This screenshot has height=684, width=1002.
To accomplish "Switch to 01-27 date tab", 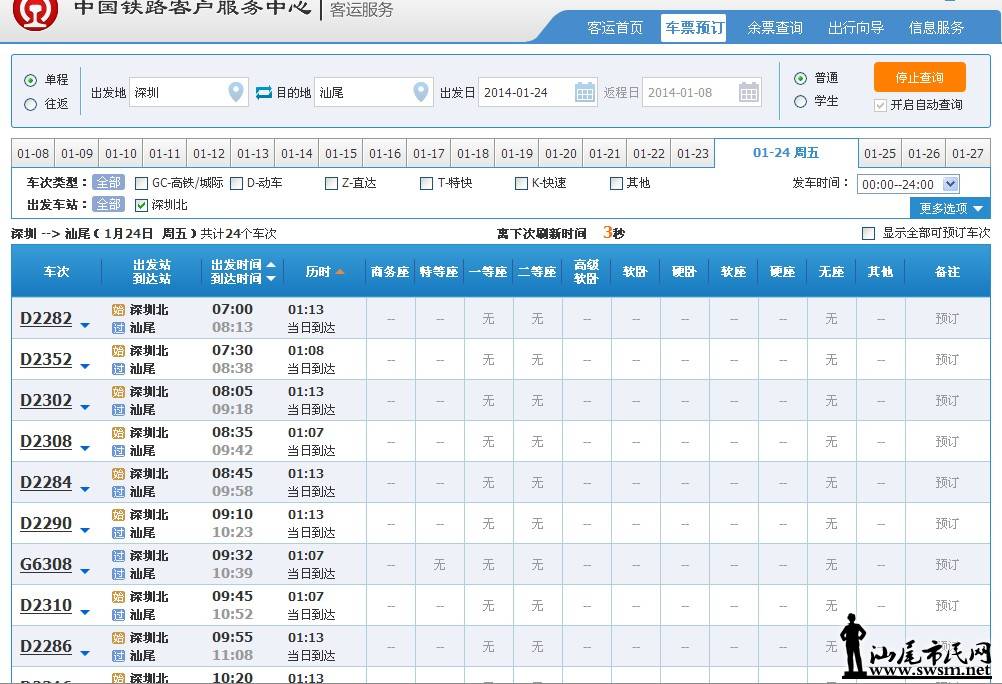I will click(x=967, y=153).
